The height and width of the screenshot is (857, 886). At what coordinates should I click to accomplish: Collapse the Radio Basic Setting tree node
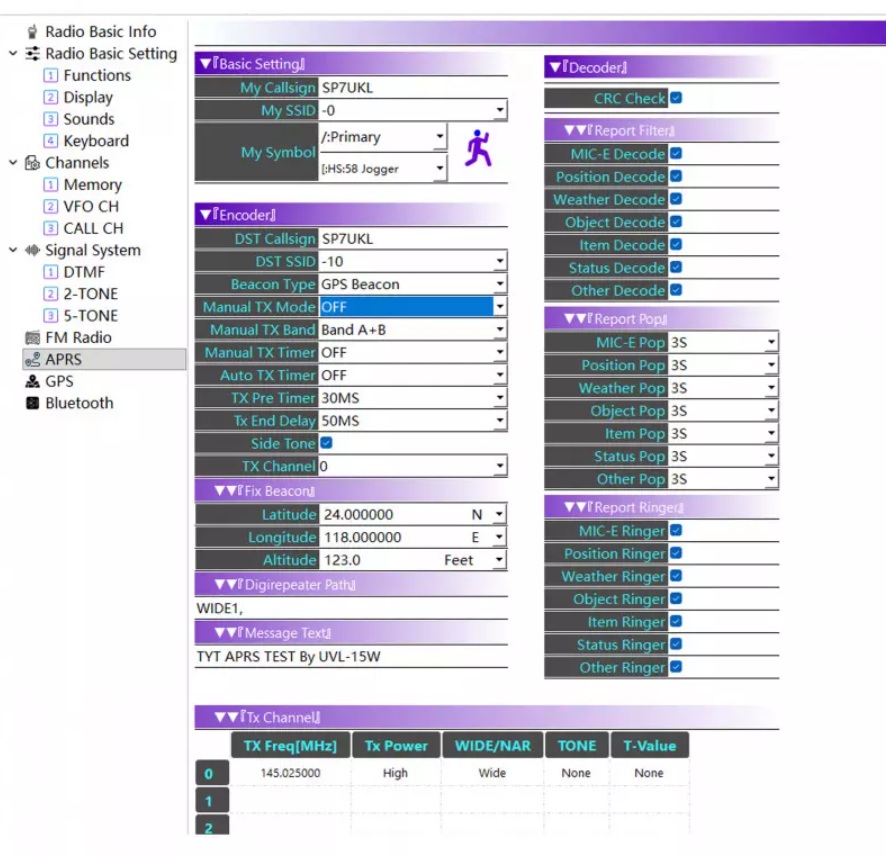click(x=13, y=54)
